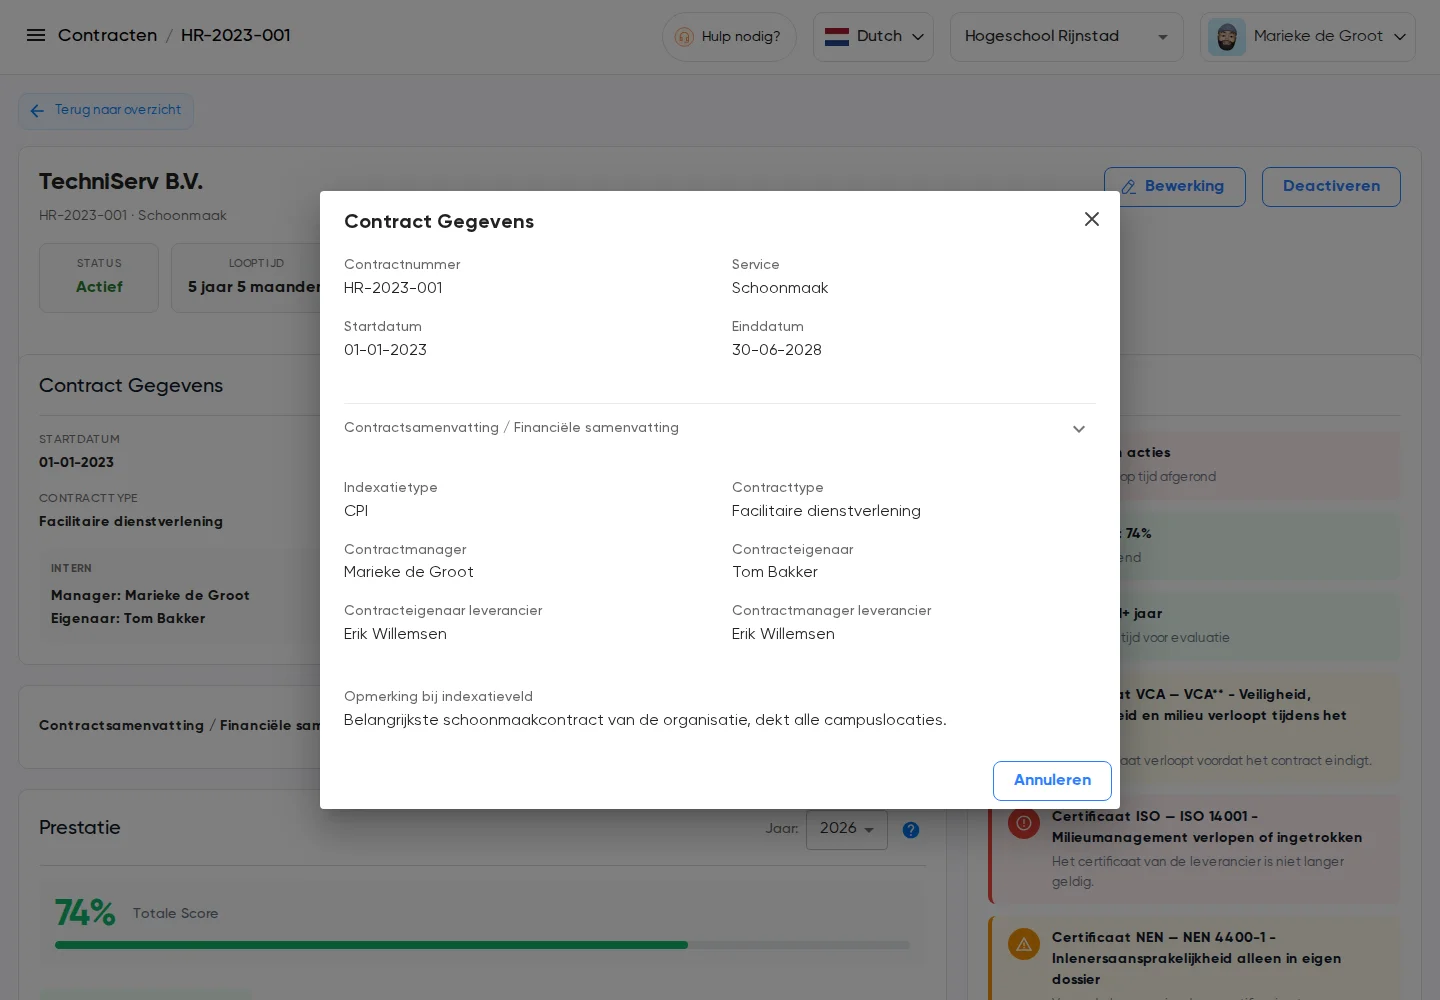
Task: Open the Jaar 2026 dropdown
Action: pyautogui.click(x=847, y=829)
